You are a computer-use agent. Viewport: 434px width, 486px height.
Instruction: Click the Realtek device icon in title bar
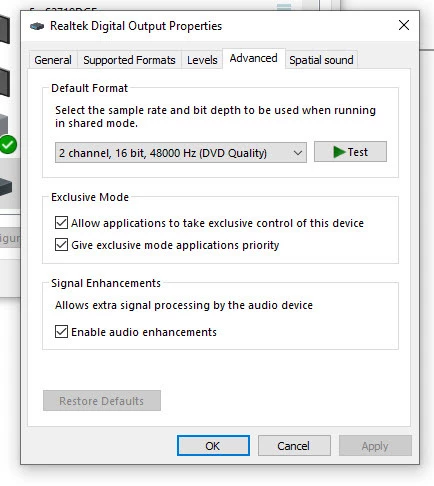(x=37, y=26)
